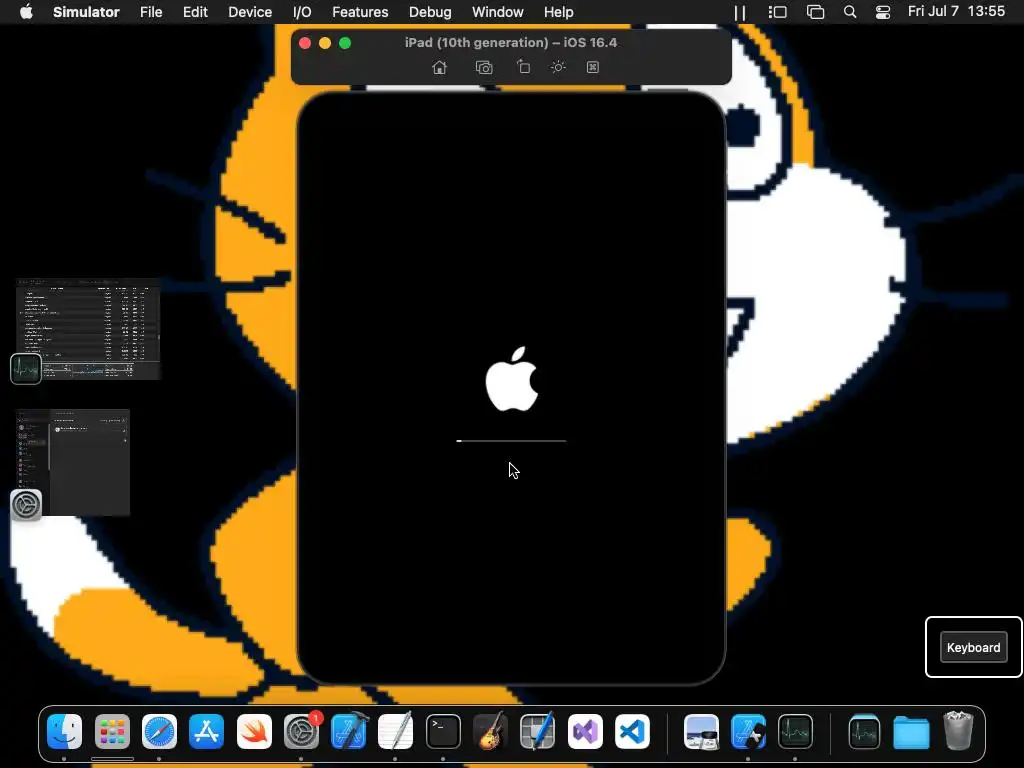The width and height of the screenshot is (1024, 768).
Task: Rotate the simulated iPad device
Action: (523, 67)
